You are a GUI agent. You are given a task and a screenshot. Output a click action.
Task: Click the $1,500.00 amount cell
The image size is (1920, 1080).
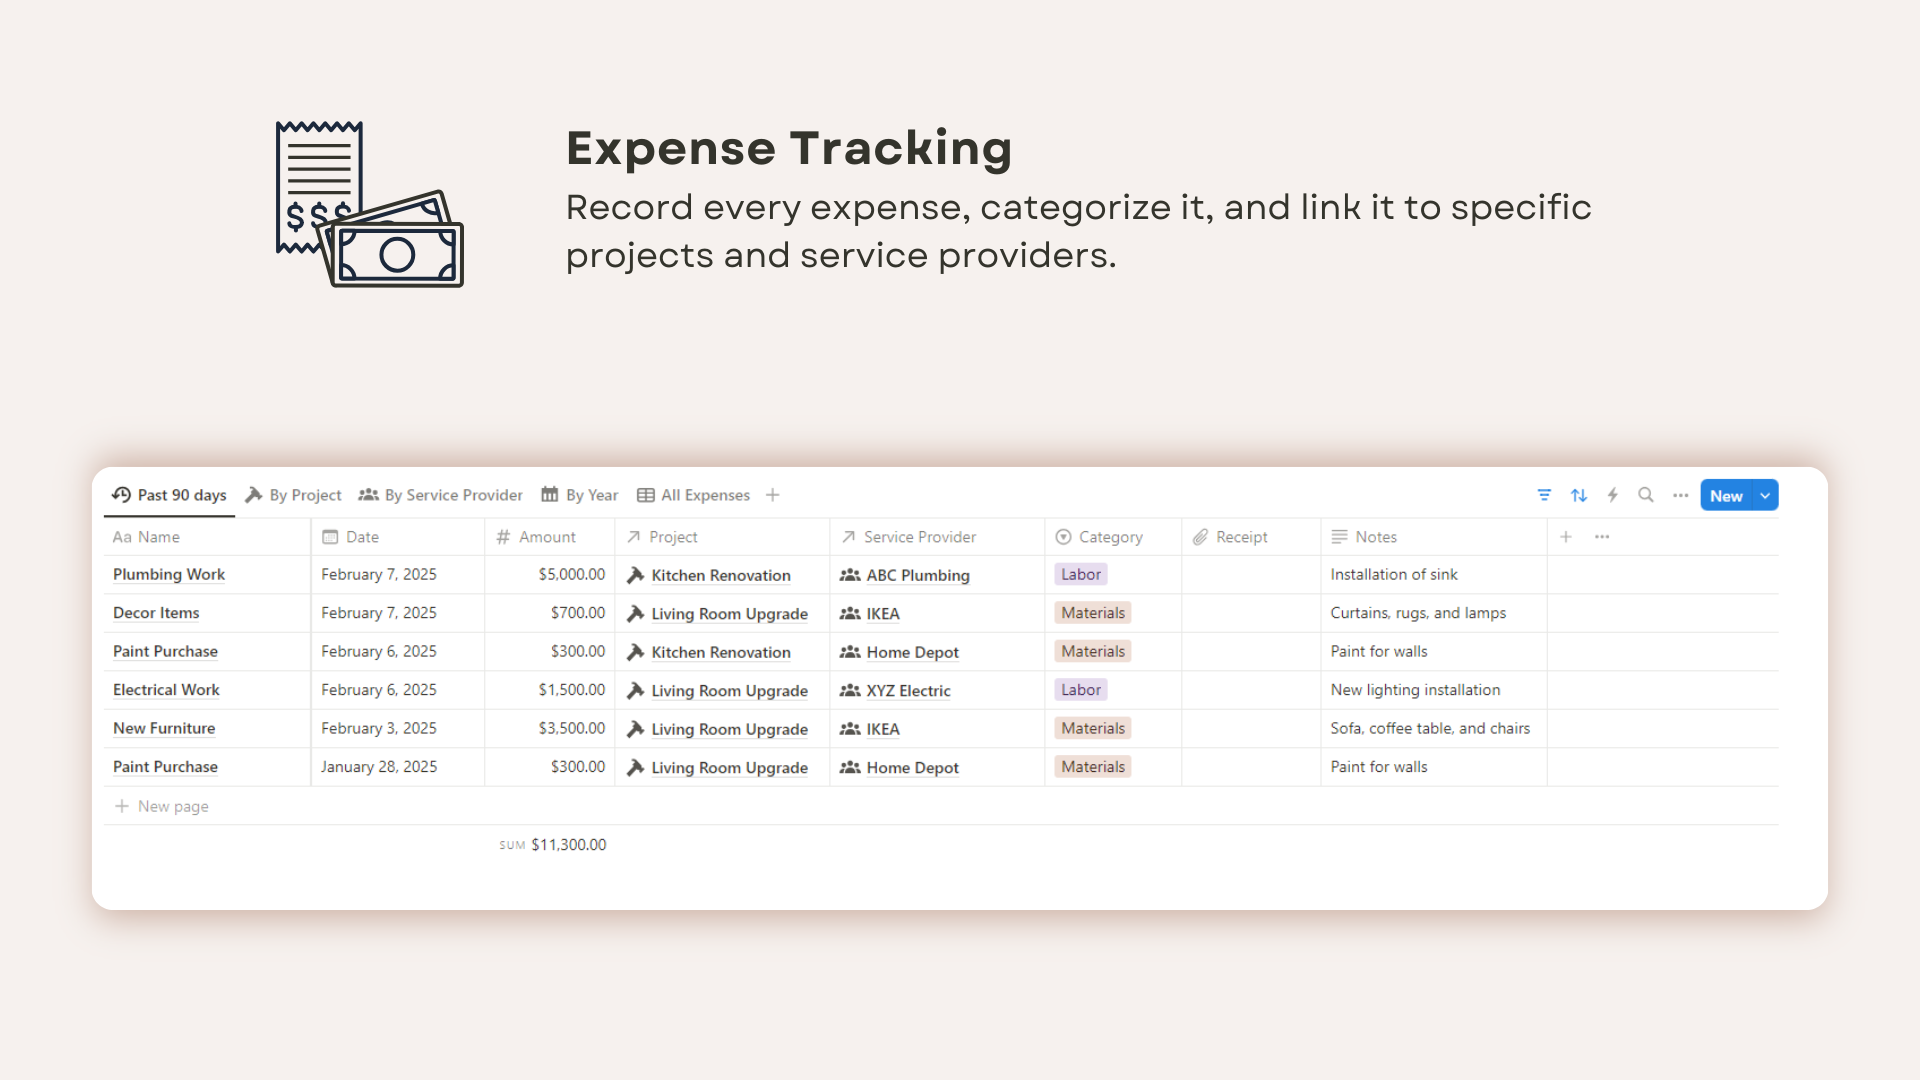pos(550,690)
